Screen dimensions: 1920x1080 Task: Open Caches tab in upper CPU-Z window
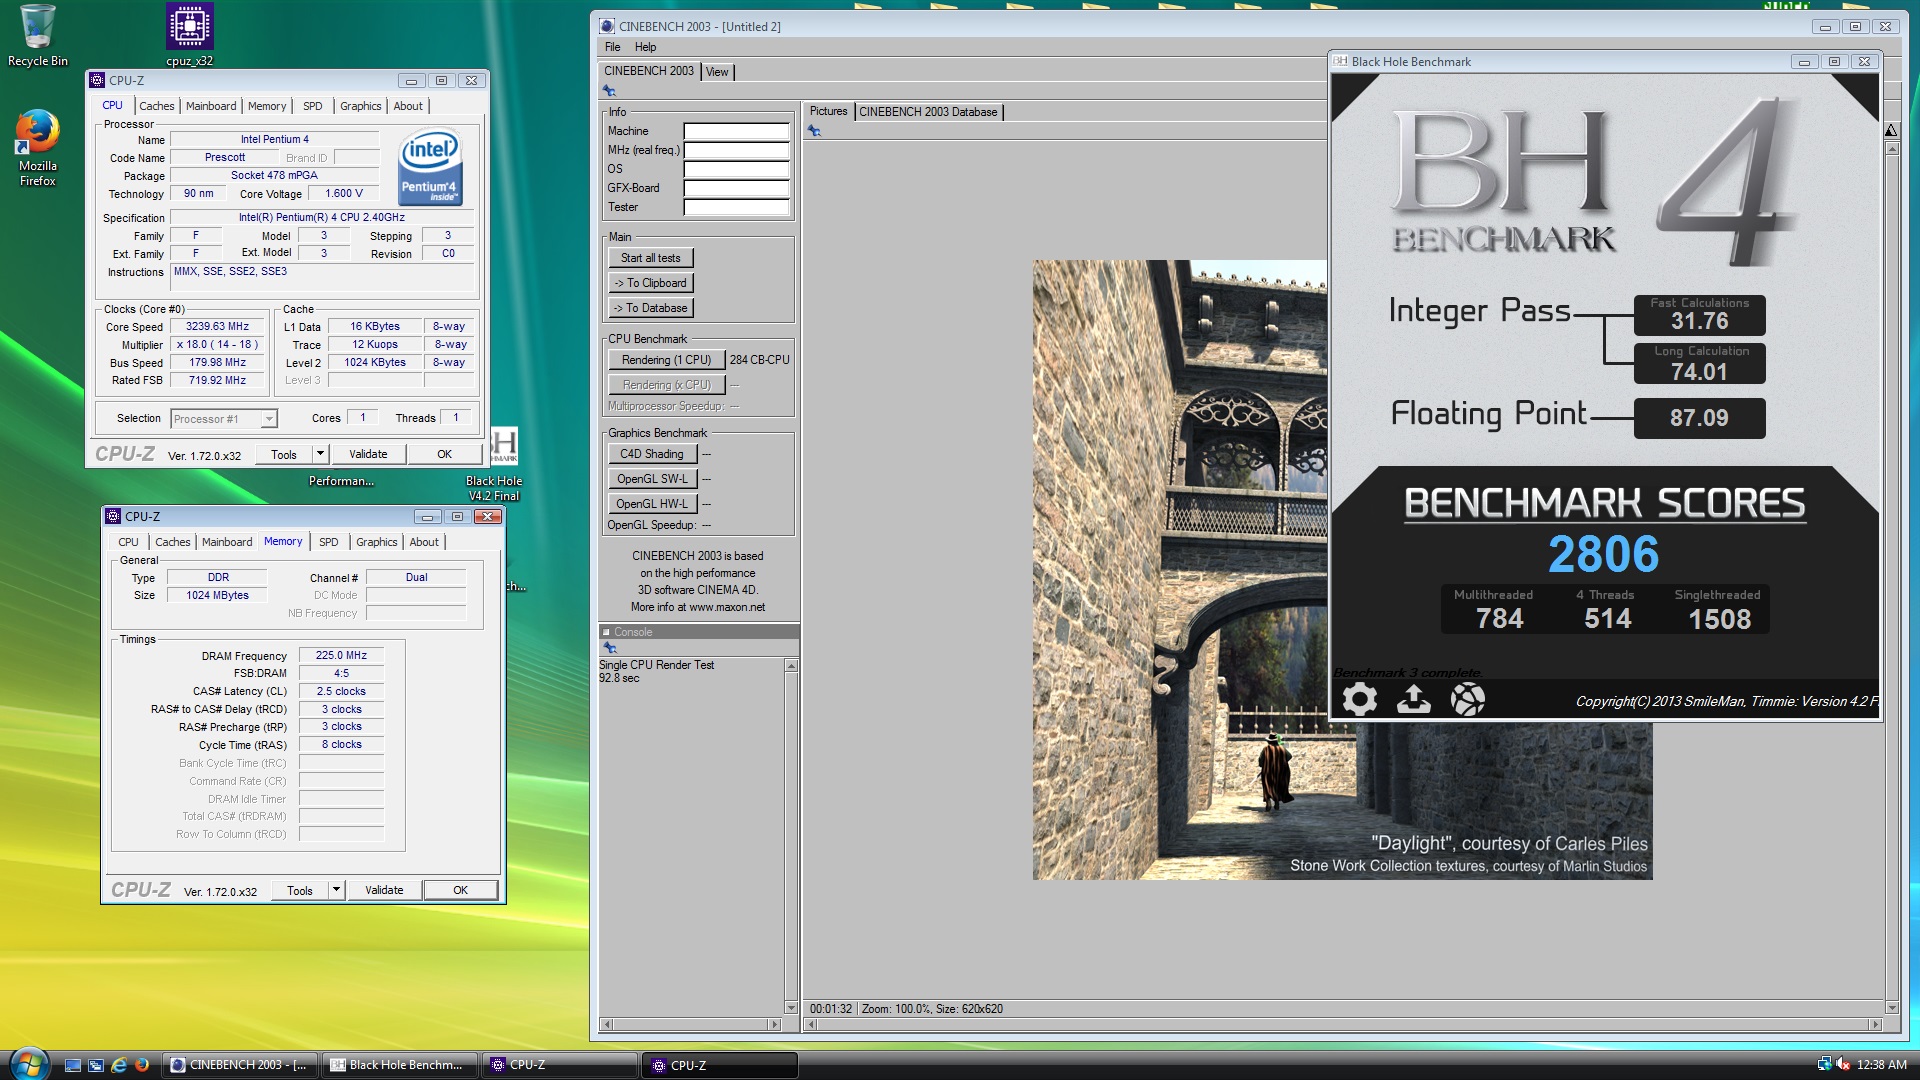point(157,106)
